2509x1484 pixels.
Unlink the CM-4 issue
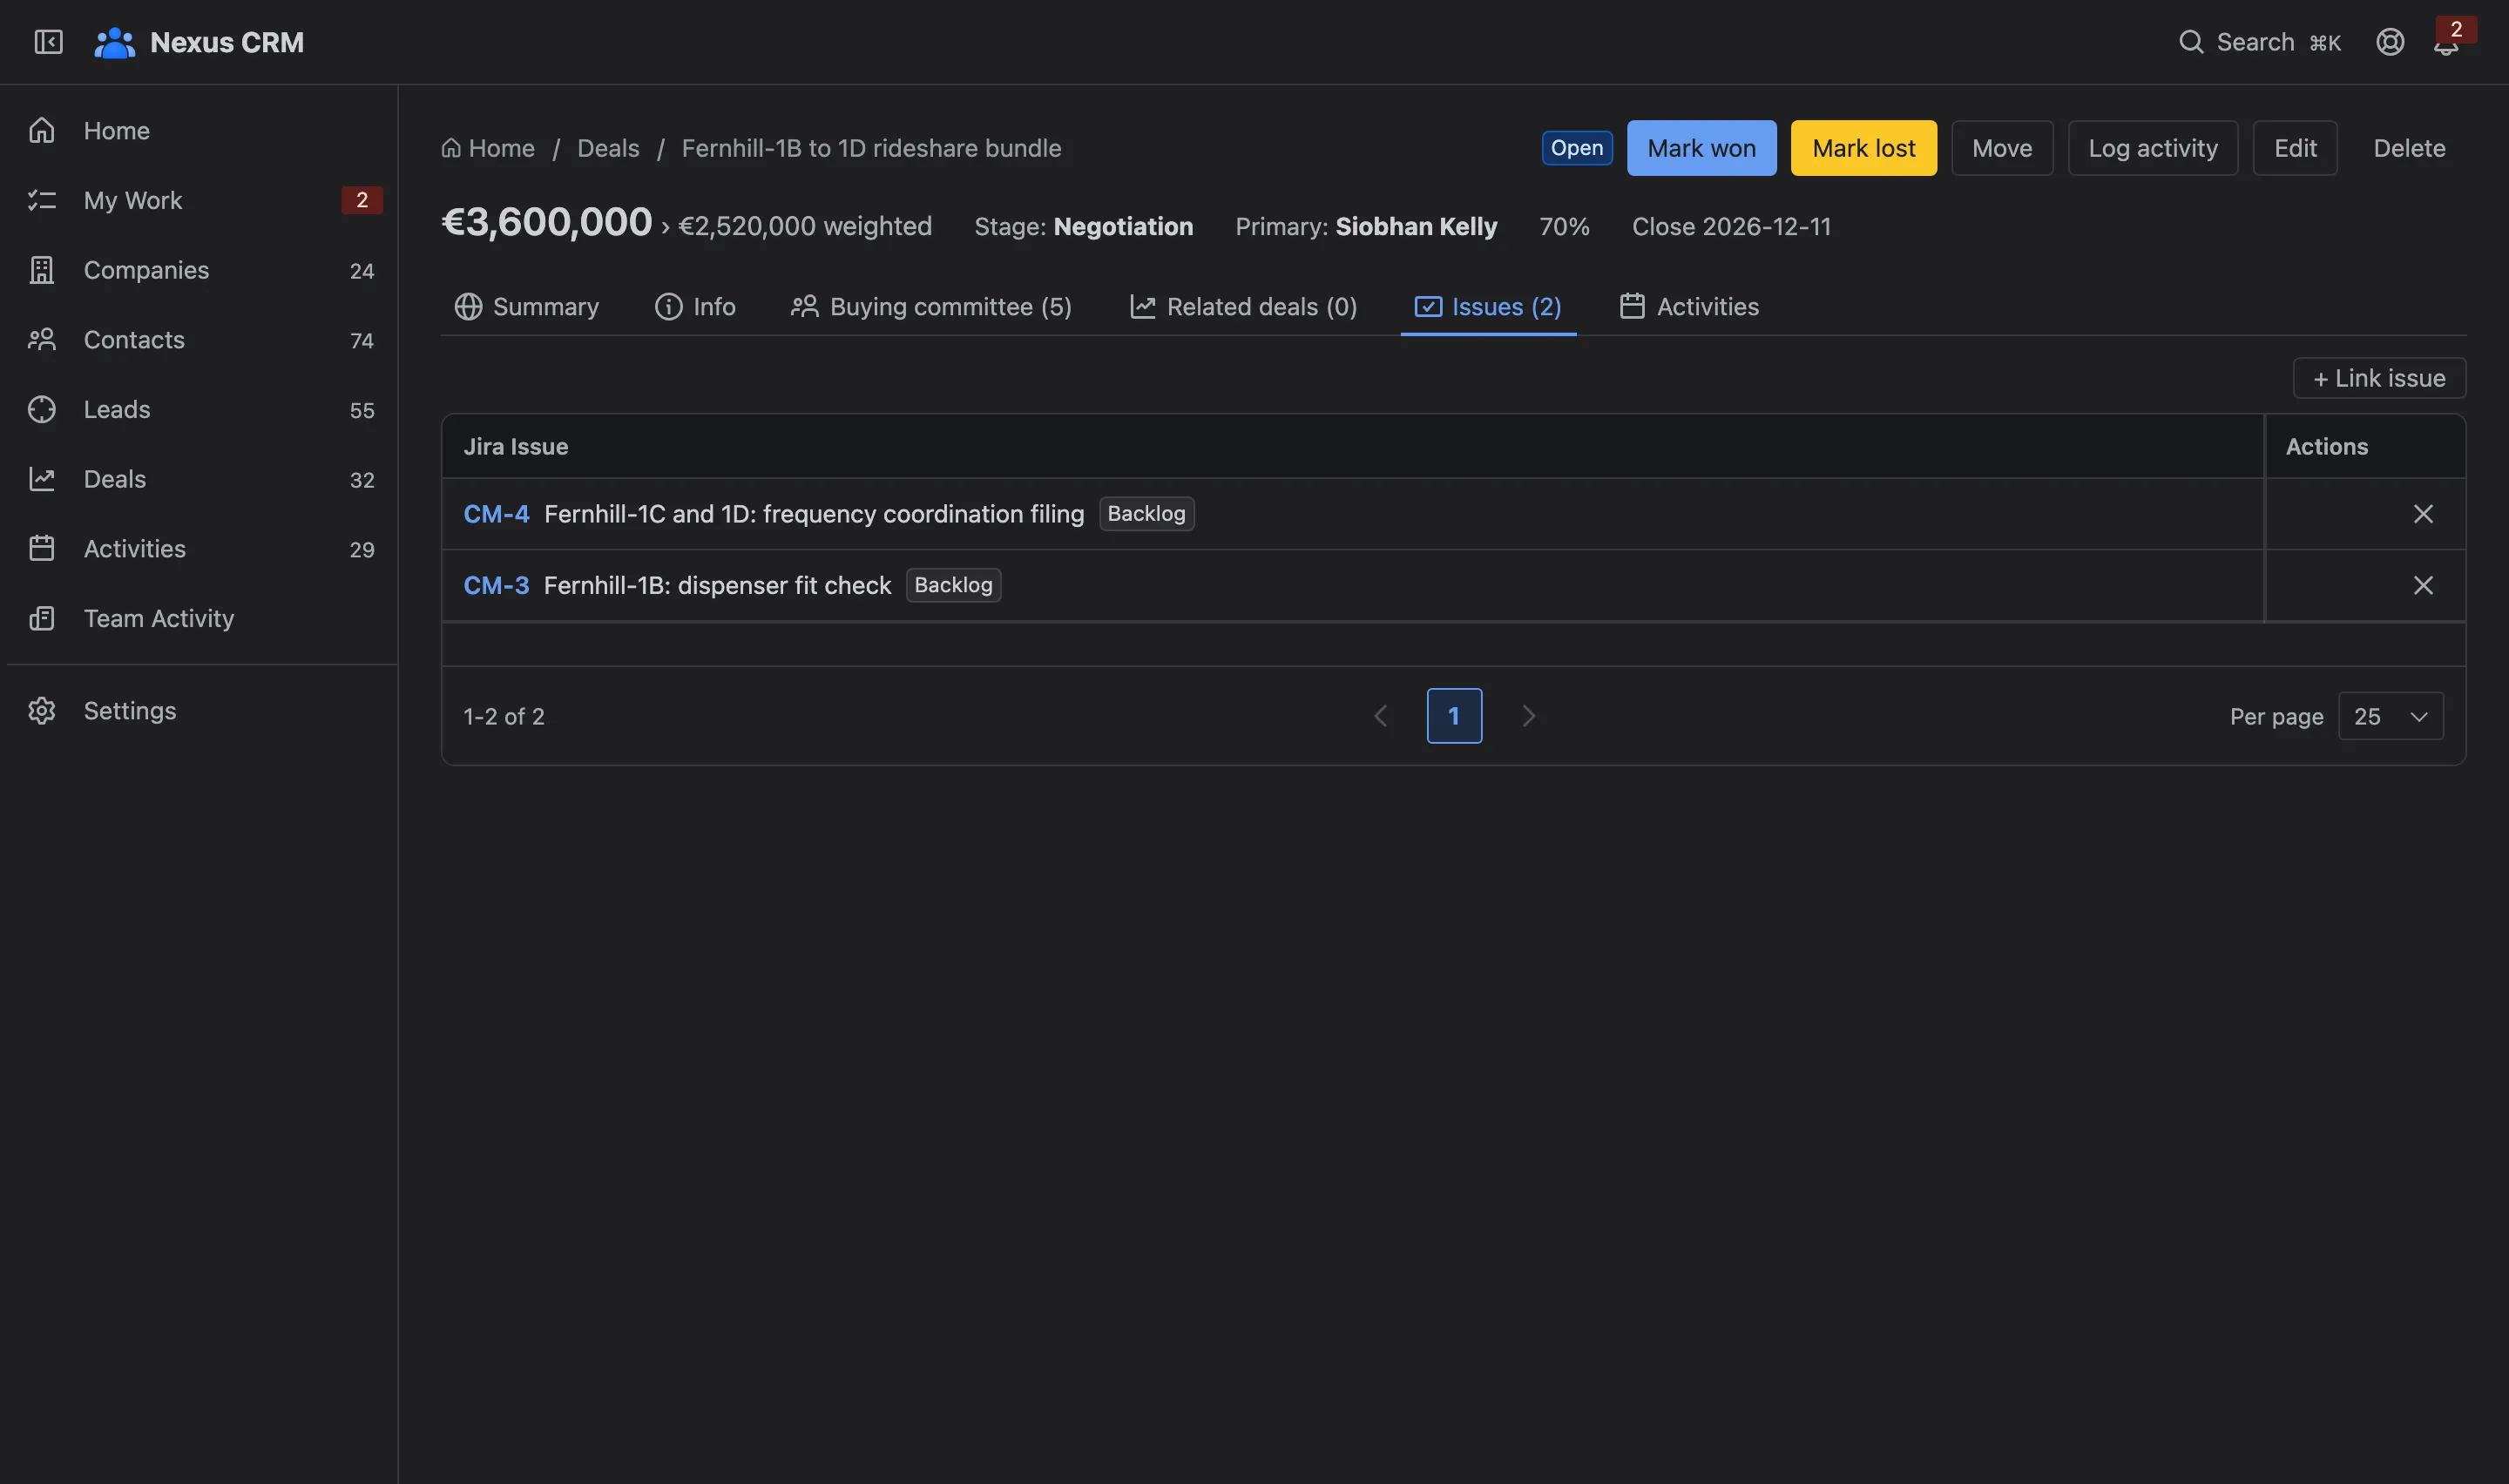click(2422, 514)
